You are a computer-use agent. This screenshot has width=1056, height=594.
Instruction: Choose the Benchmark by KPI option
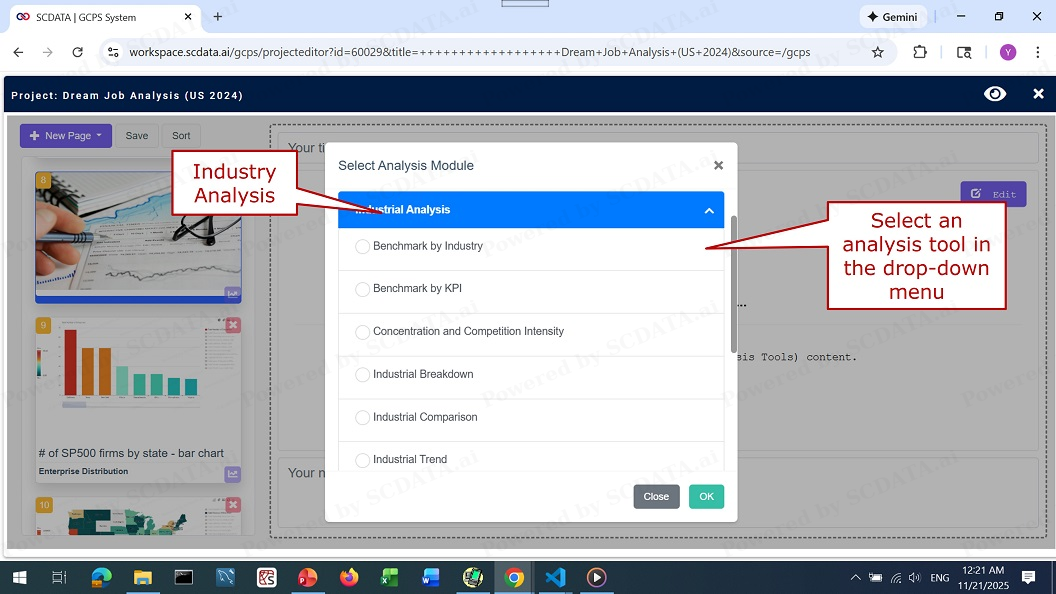click(362, 289)
